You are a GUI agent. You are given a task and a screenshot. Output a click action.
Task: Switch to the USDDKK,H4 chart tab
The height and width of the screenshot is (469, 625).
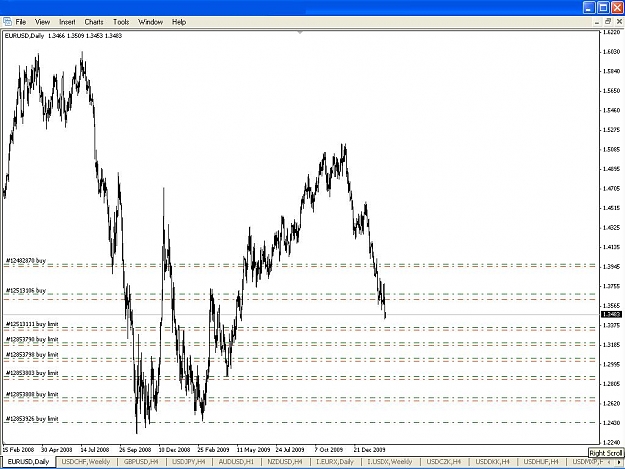click(492, 461)
